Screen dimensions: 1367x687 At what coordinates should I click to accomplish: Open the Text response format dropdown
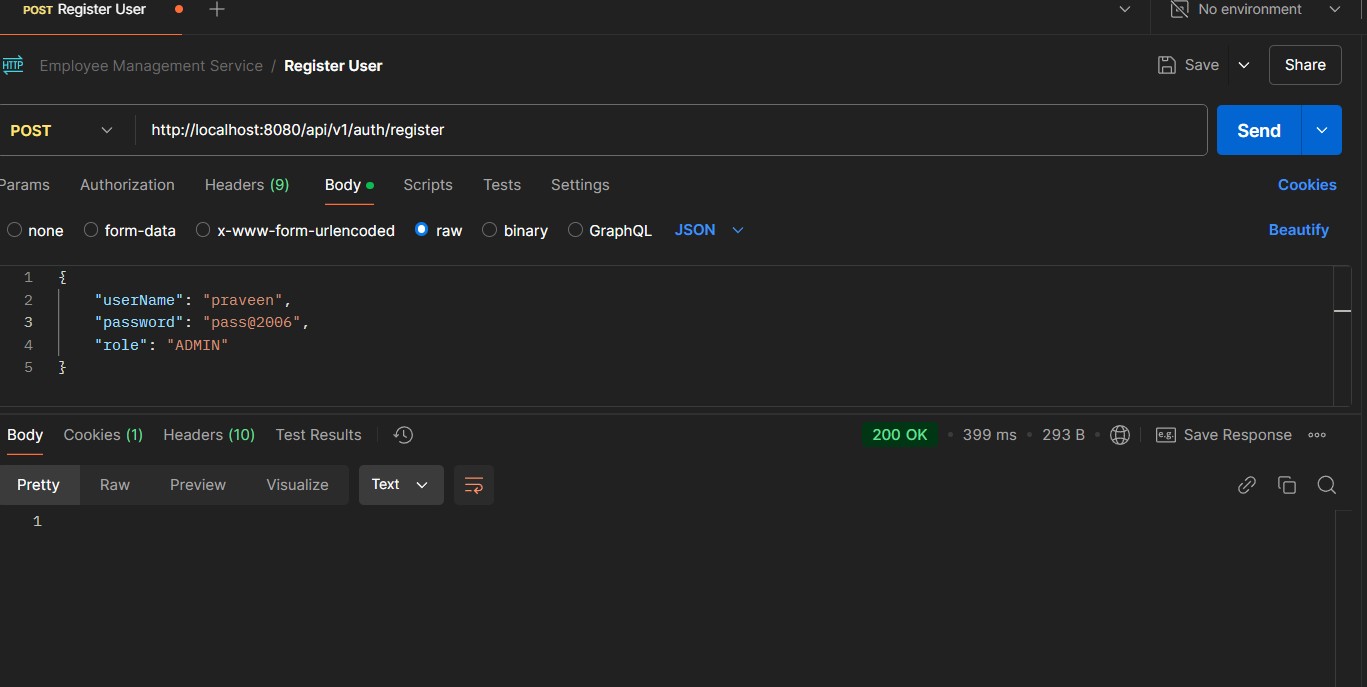(x=401, y=485)
